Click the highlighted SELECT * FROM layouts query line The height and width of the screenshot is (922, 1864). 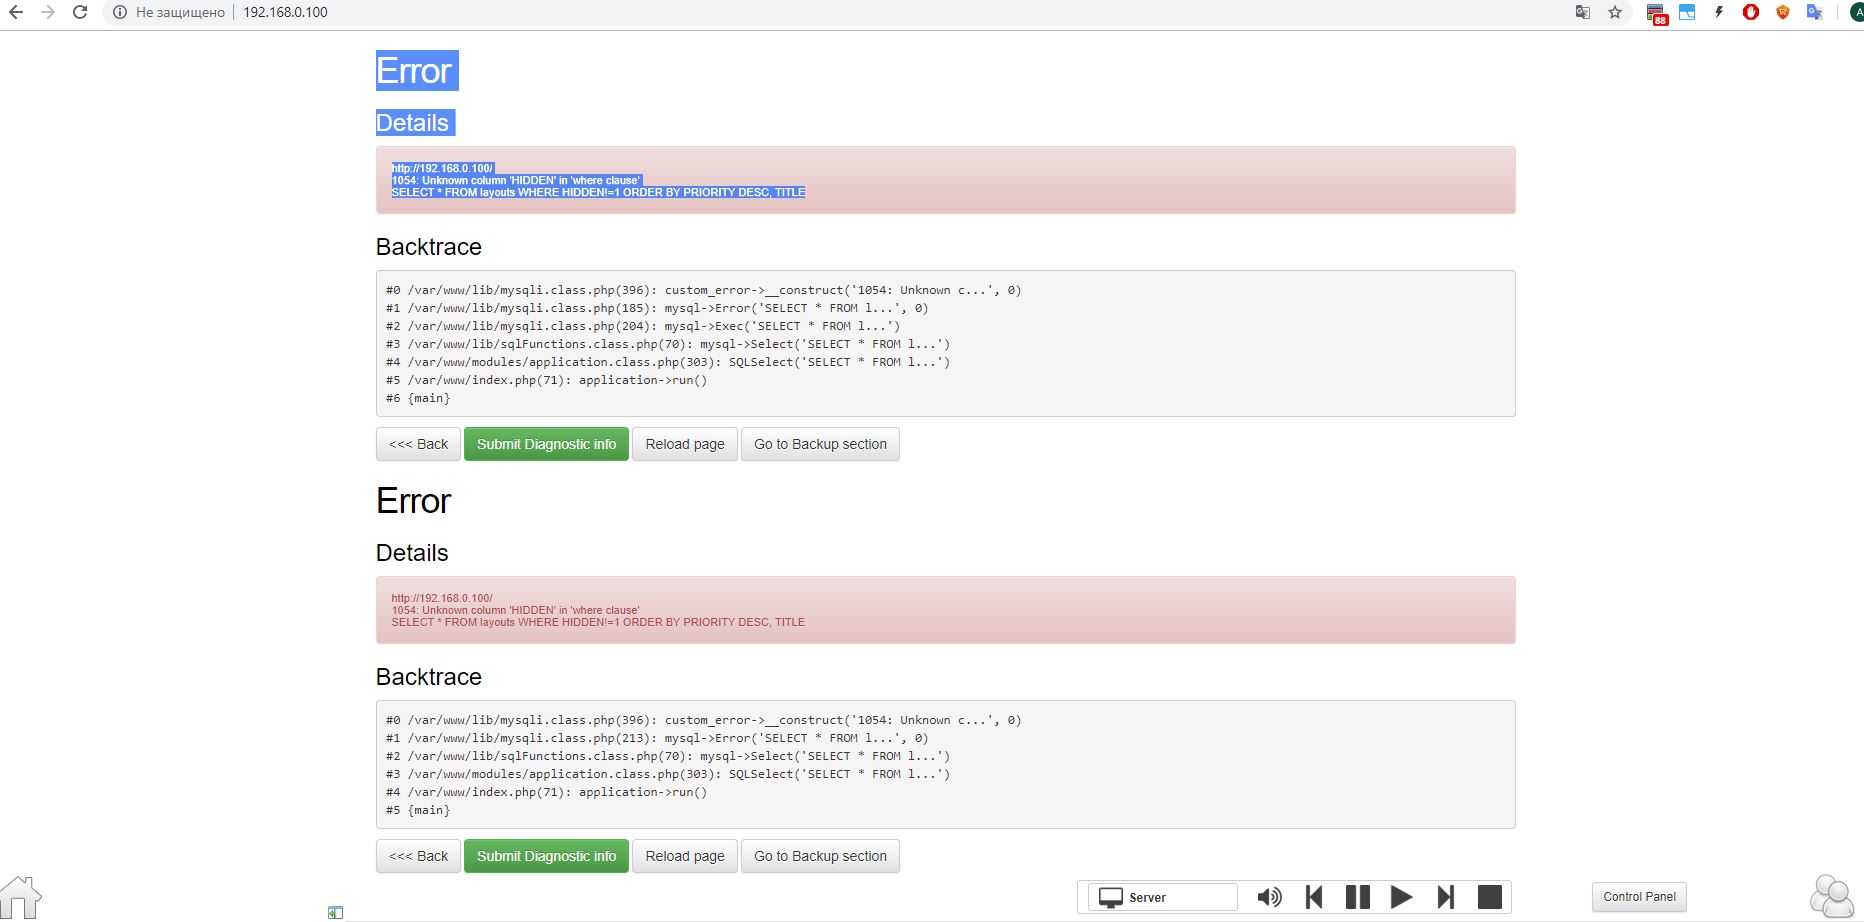[598, 192]
